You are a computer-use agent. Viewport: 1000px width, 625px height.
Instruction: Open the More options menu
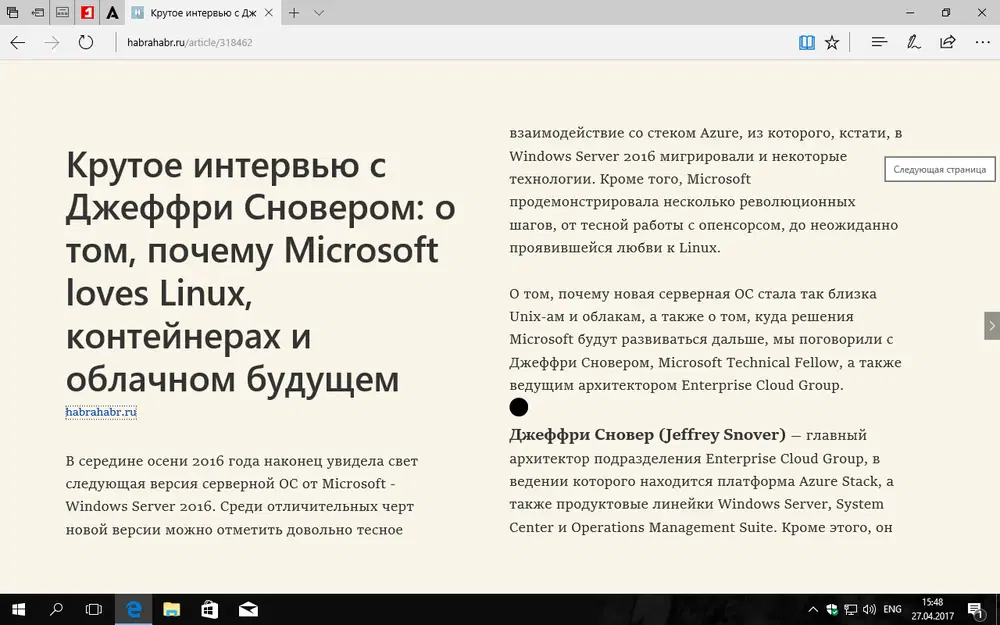click(x=983, y=42)
